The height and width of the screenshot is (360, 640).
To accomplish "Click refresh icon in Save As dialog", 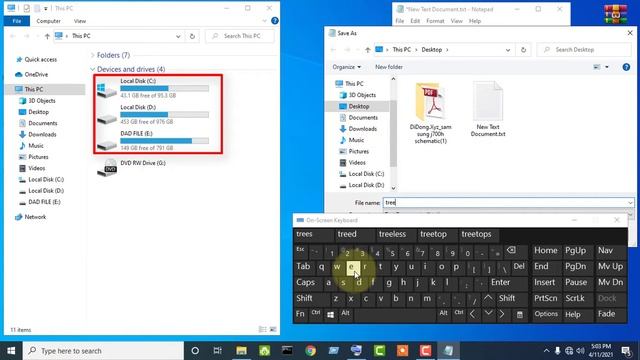I will (x=523, y=50).
